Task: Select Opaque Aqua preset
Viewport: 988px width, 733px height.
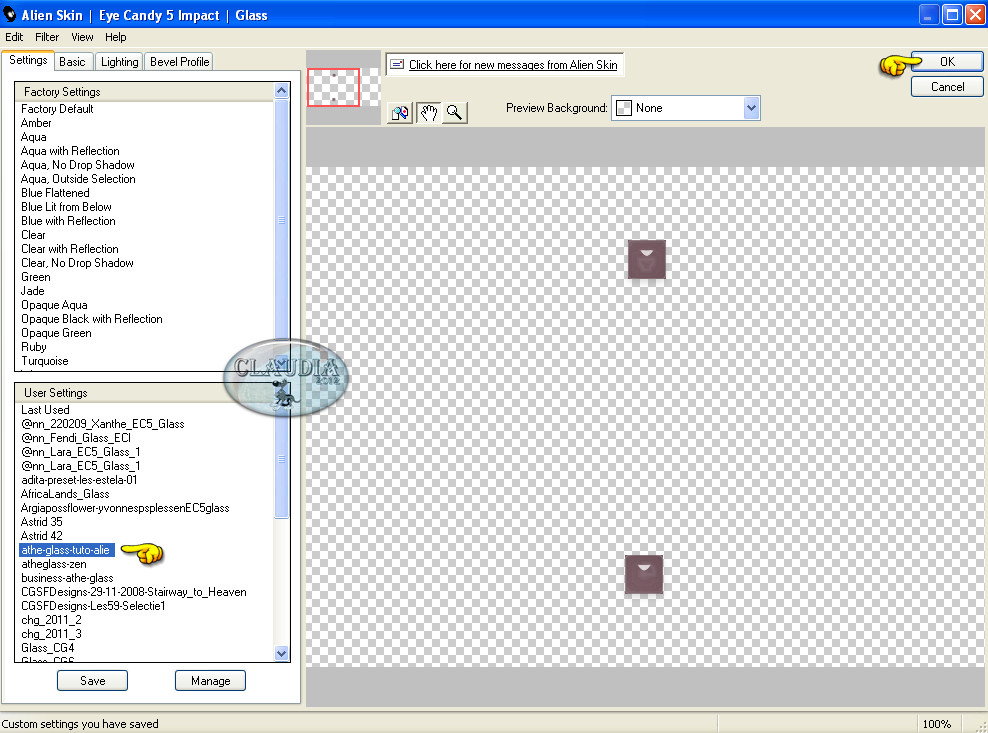Action: (x=54, y=305)
